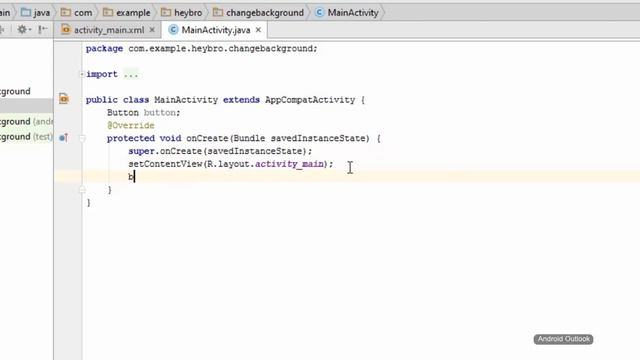This screenshot has height=360, width=640.
Task: Click the onCreate method name
Action: point(207,138)
